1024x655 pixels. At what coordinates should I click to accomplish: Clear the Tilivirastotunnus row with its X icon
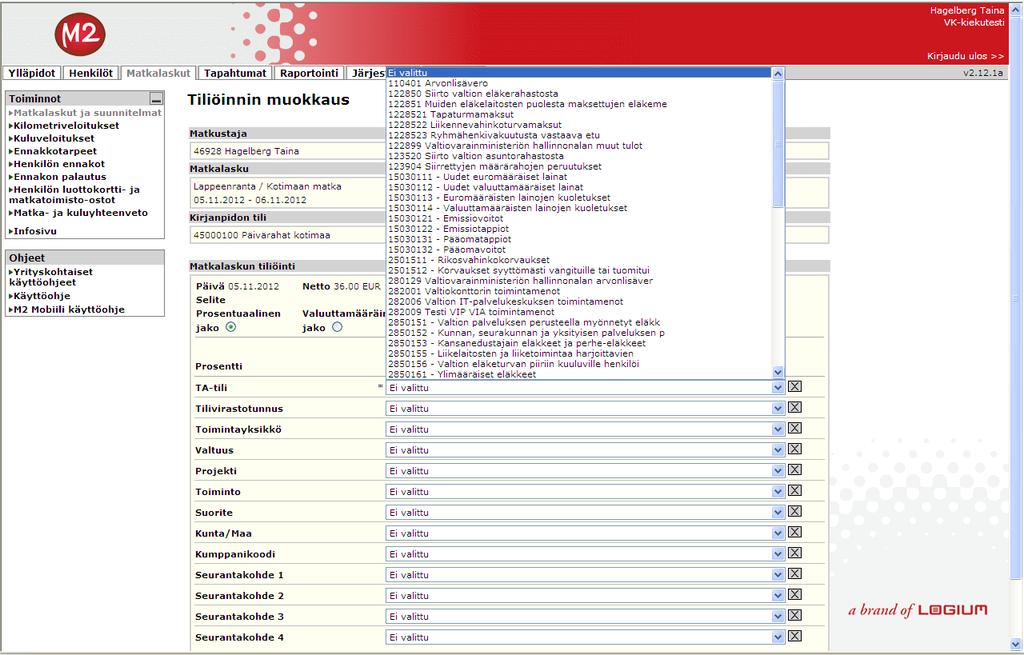(x=795, y=407)
